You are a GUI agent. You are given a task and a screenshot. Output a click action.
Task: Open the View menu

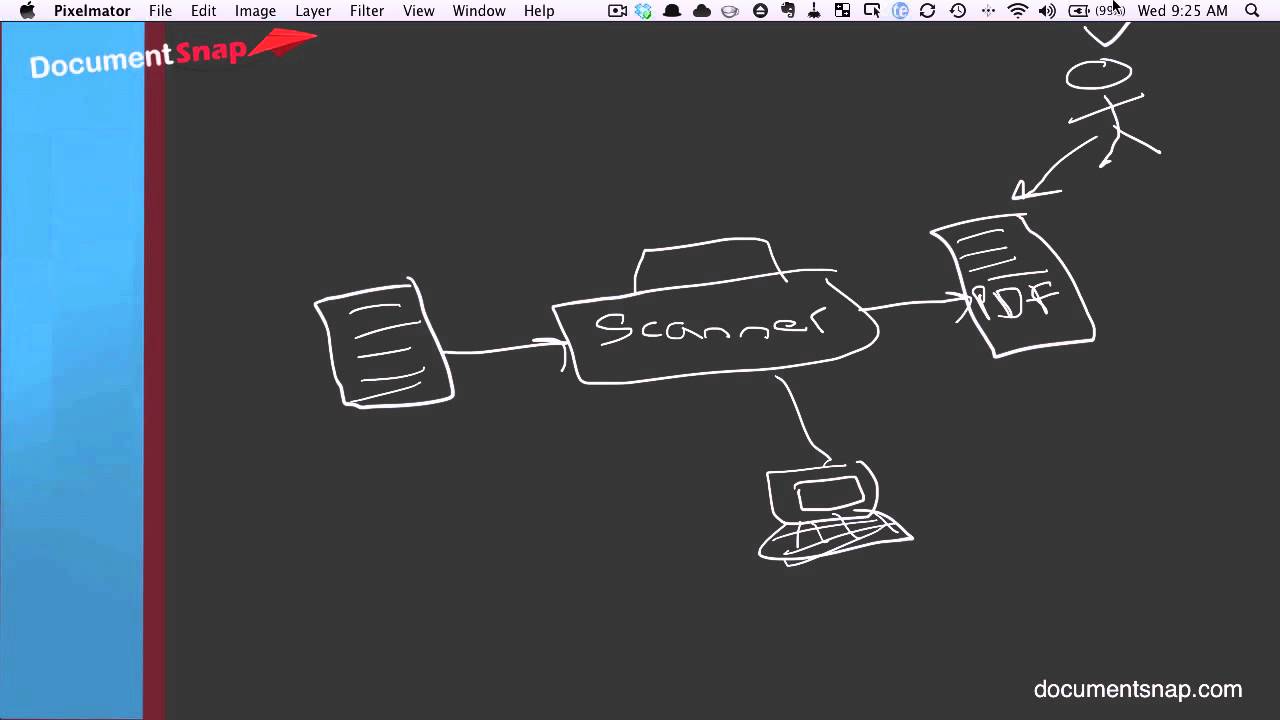point(419,11)
